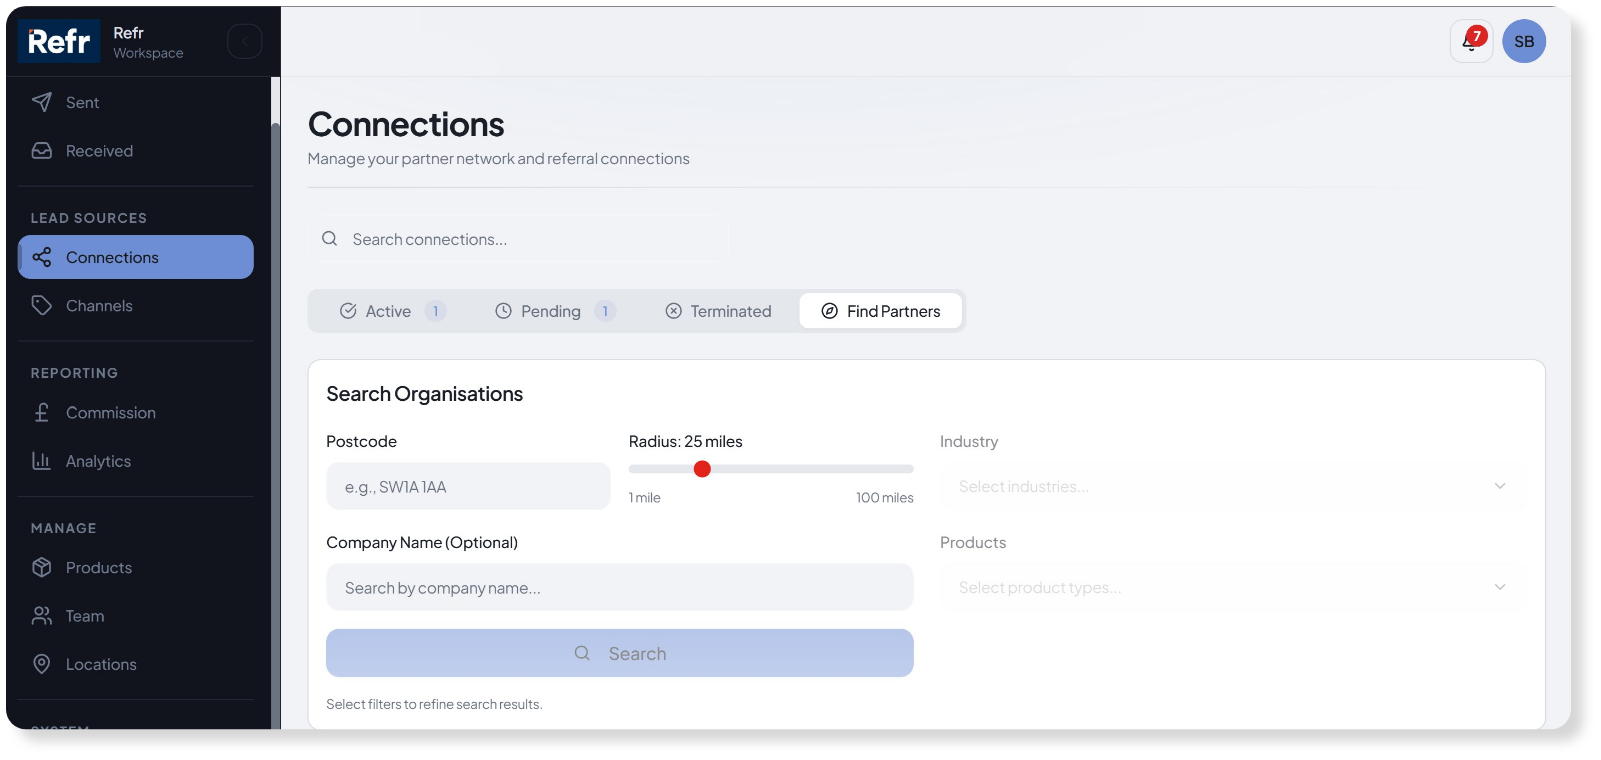Viewport: 1601px width, 760px height.
Task: Open the Commission report
Action: 110,413
